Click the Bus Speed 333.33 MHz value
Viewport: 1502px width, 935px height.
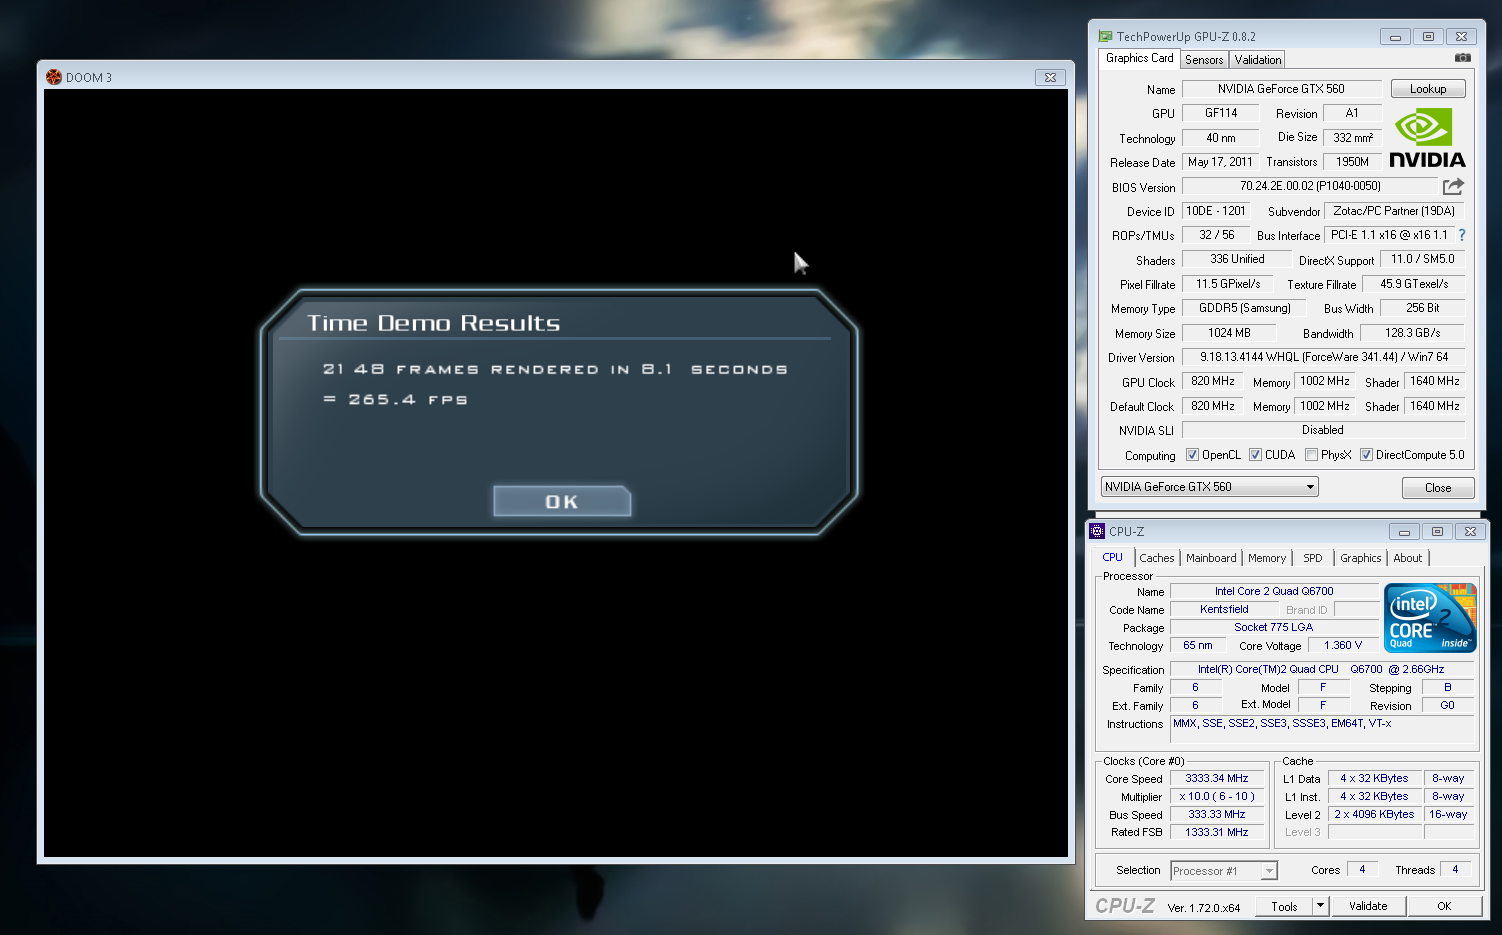tap(1217, 814)
